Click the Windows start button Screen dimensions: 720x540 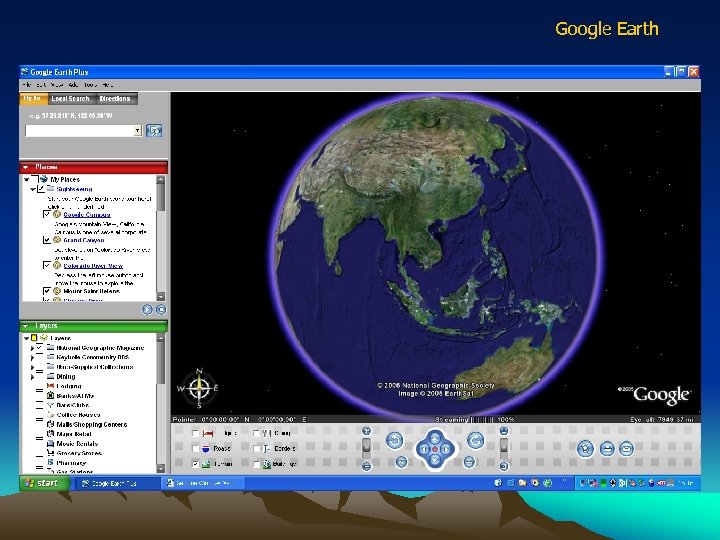45,483
